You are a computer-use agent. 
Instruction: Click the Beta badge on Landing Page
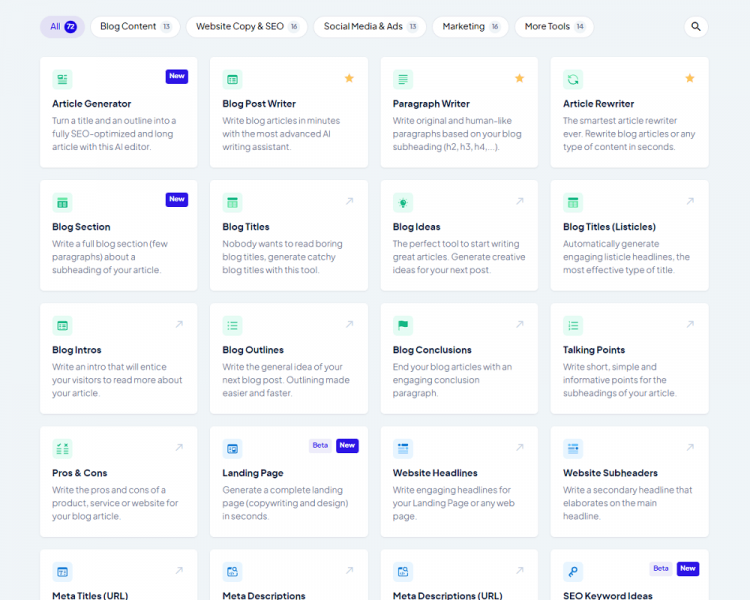pos(320,446)
